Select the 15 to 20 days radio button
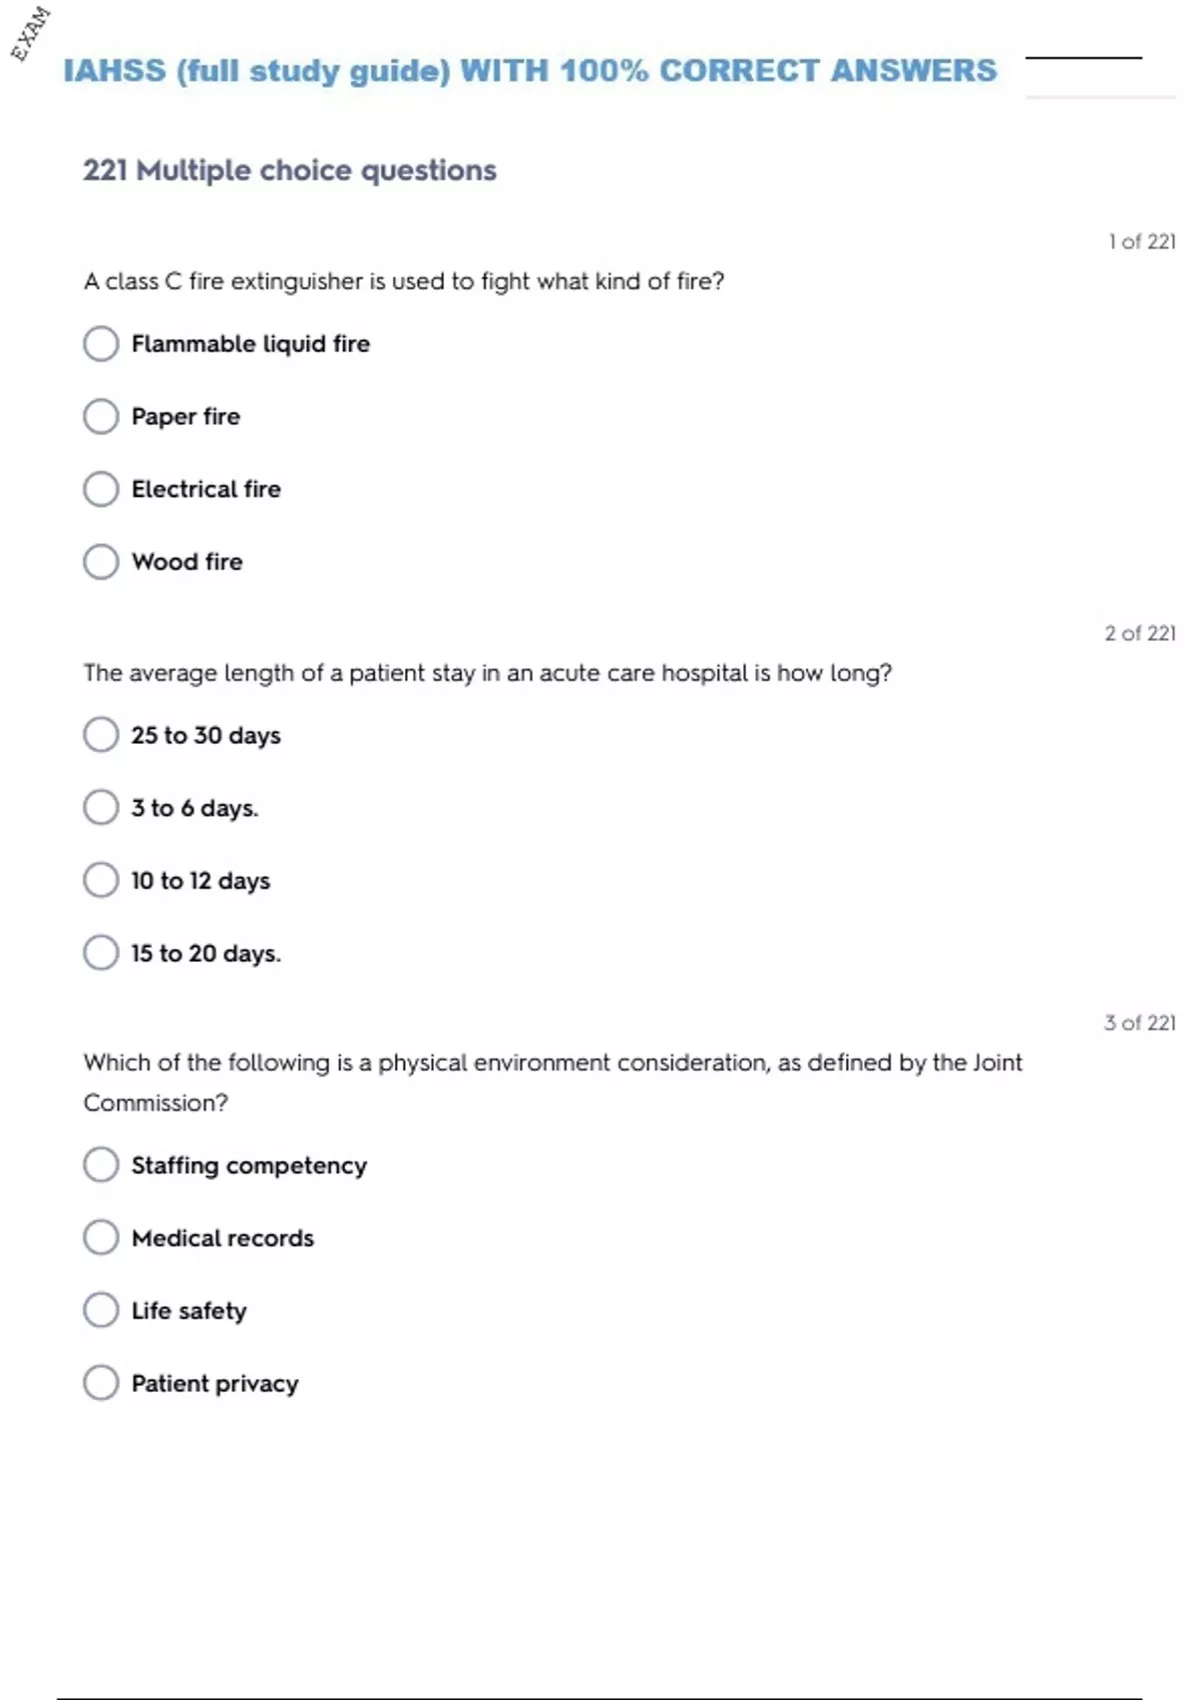 pyautogui.click(x=101, y=953)
